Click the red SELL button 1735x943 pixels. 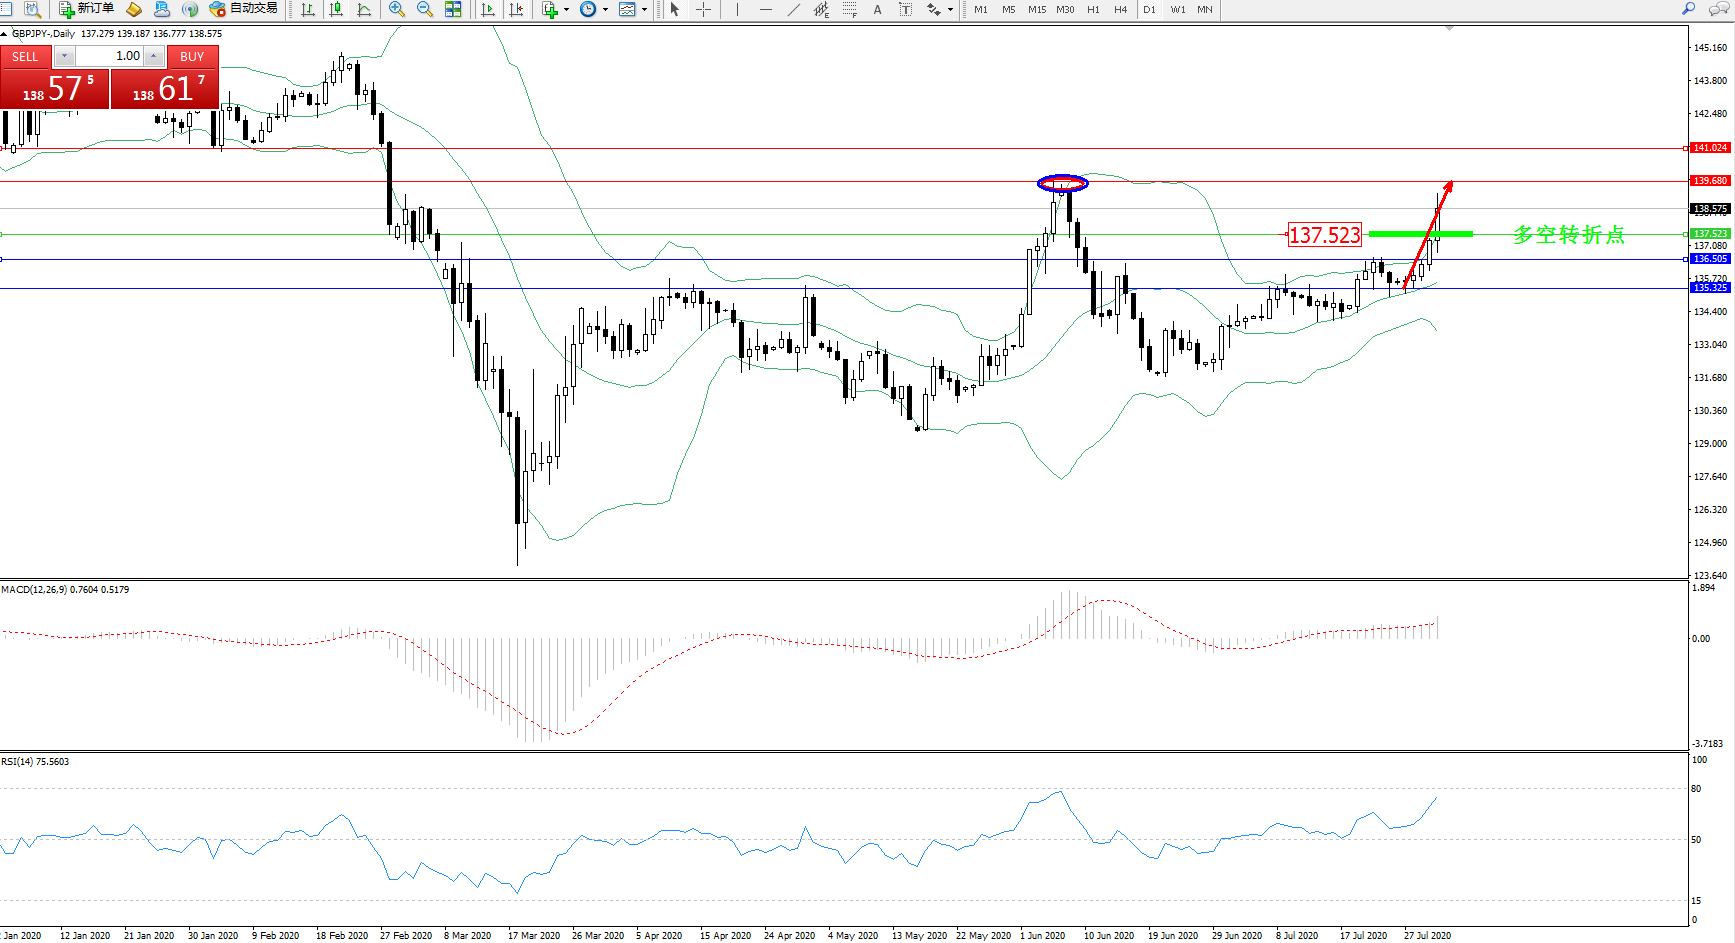[25, 57]
